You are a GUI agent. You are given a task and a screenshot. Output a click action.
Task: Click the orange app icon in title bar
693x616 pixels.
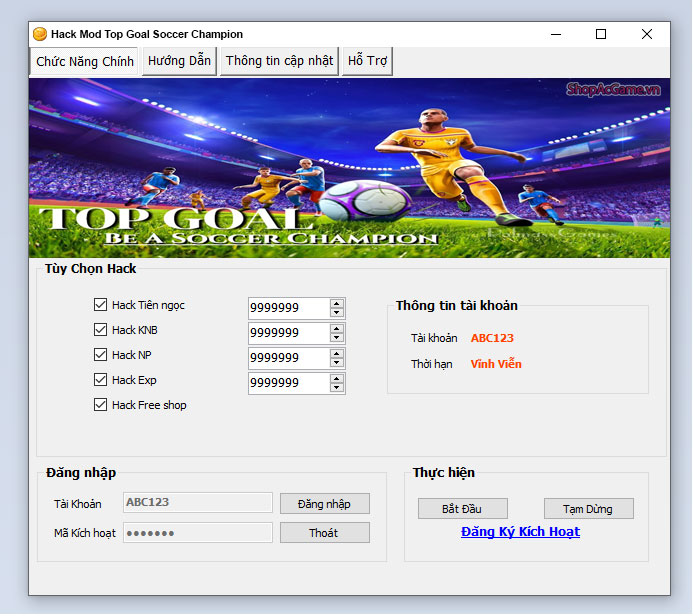(x=40, y=34)
